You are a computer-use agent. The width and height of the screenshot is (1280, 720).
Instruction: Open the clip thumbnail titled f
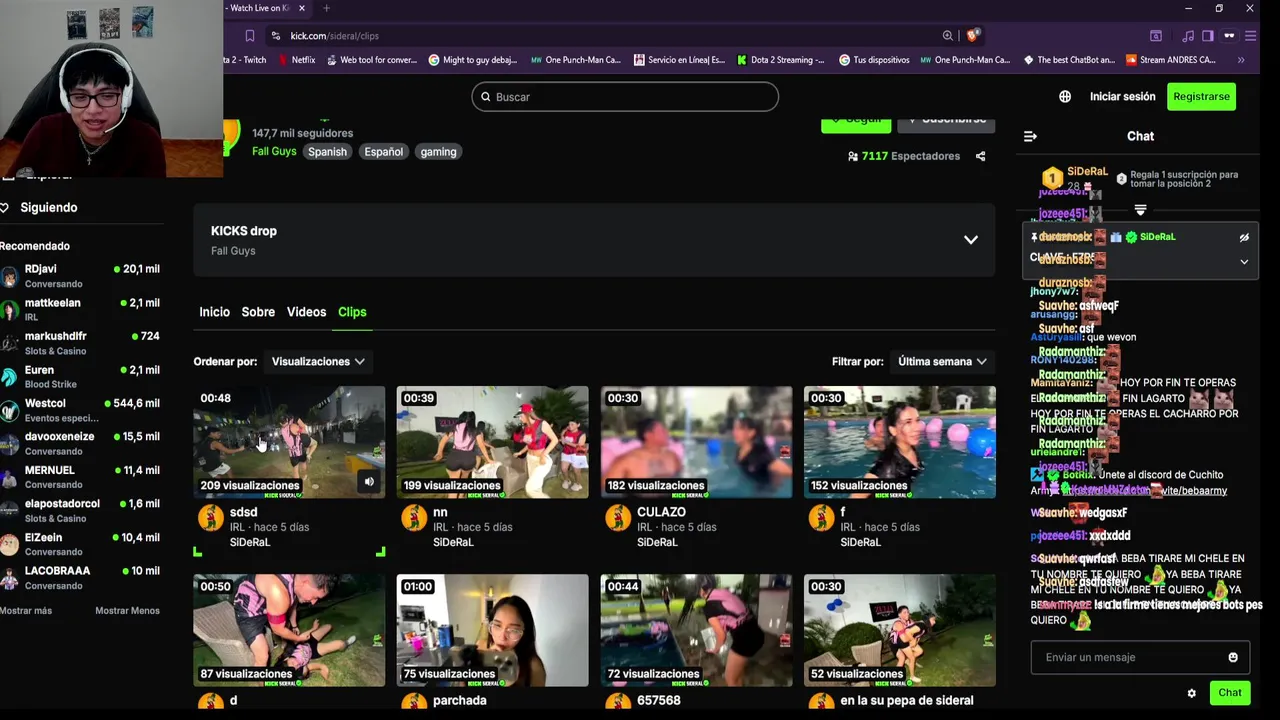click(x=900, y=442)
